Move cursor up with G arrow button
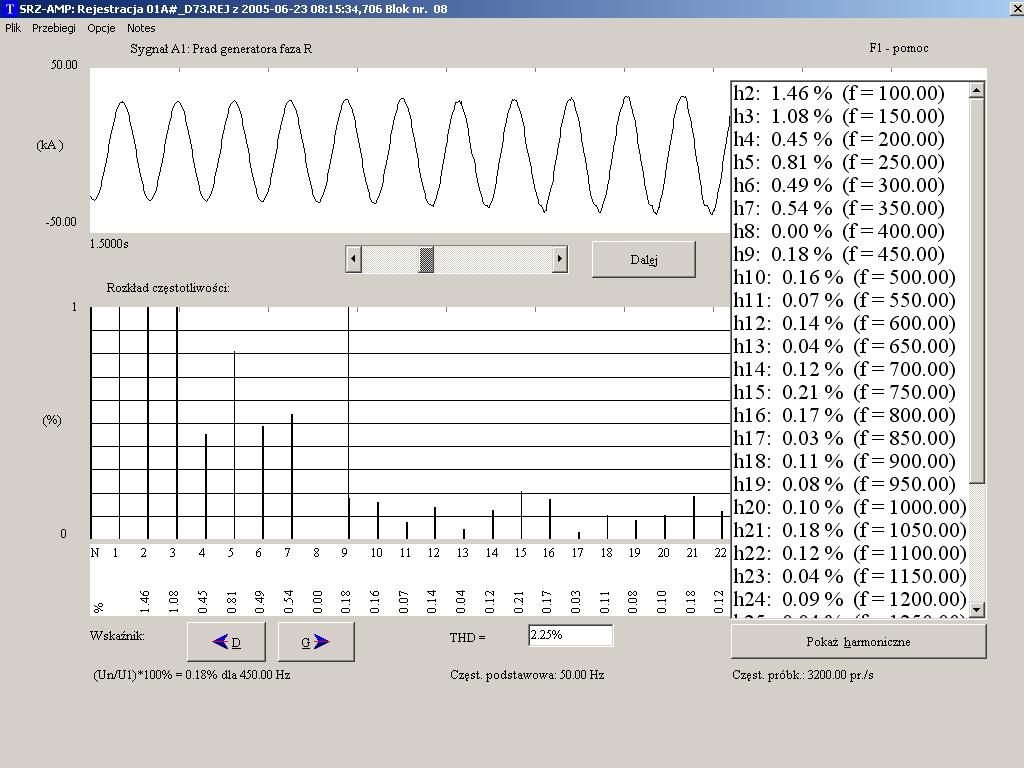 [316, 642]
